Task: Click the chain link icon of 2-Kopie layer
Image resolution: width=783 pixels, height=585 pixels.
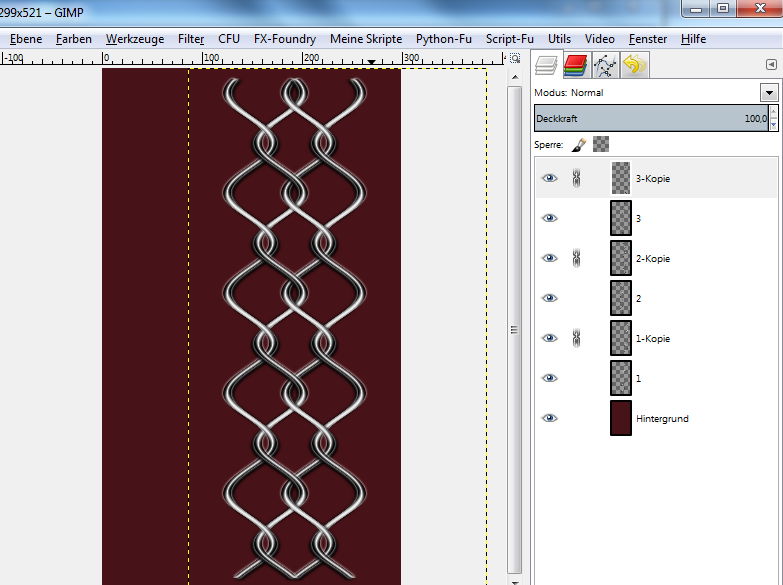Action: point(576,259)
